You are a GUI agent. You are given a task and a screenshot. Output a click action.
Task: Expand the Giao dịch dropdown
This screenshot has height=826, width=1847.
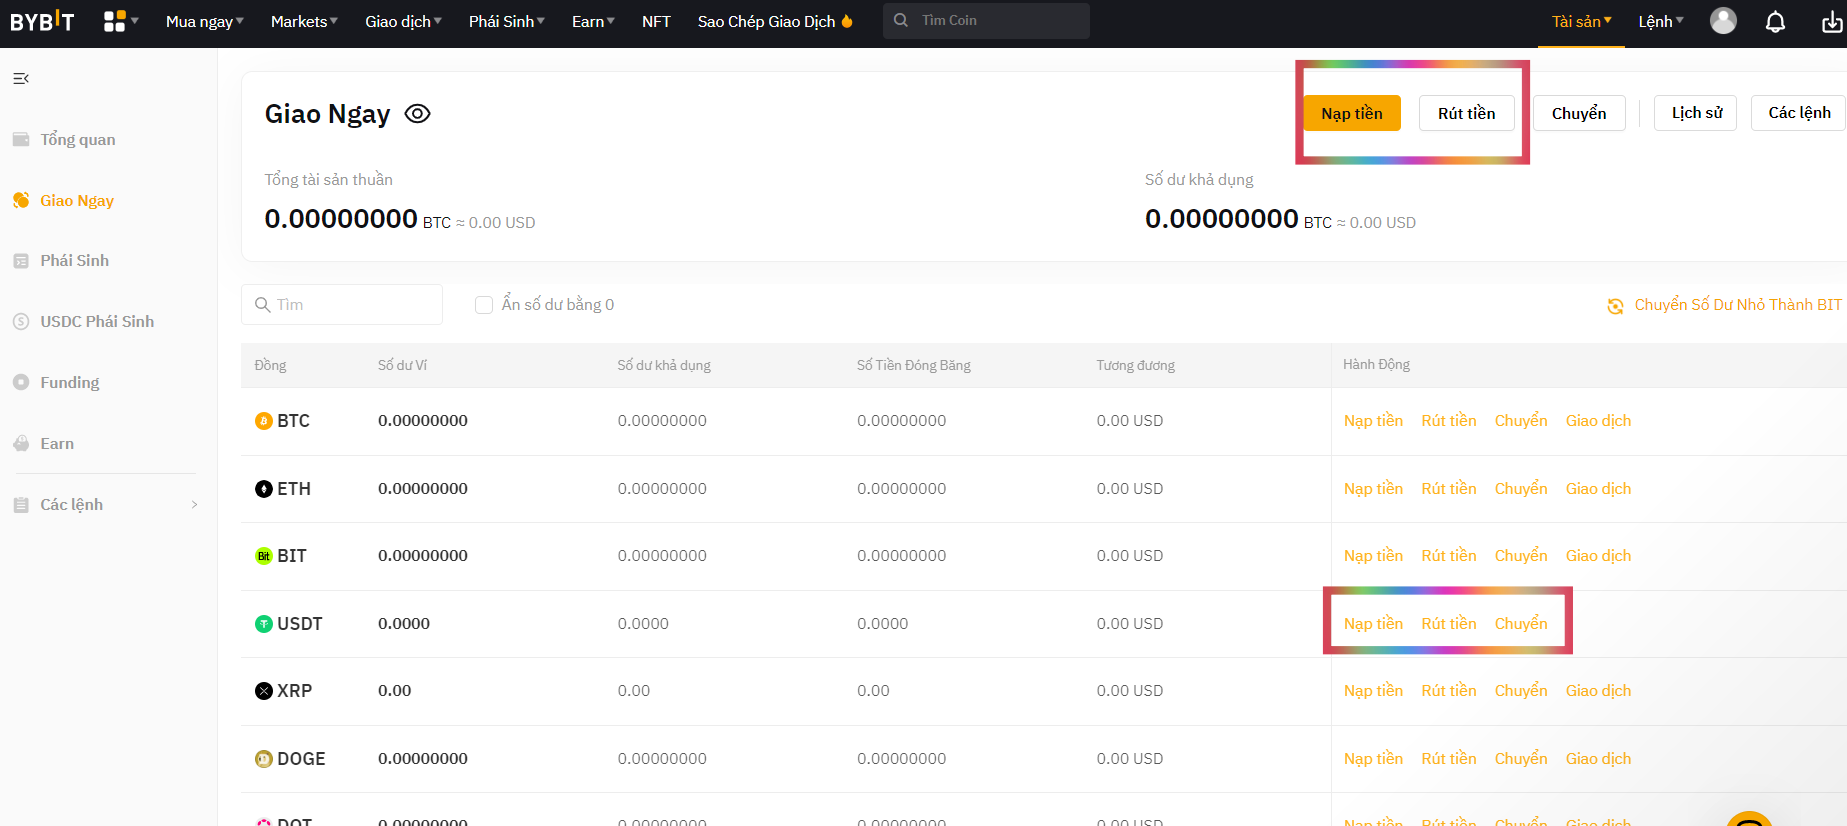(403, 21)
